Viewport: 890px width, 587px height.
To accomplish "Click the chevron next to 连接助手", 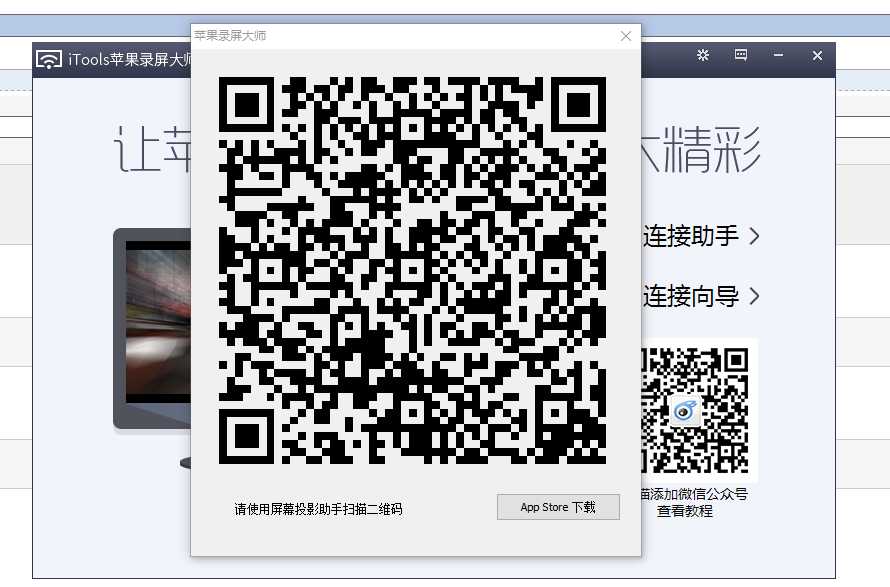I will [x=754, y=236].
